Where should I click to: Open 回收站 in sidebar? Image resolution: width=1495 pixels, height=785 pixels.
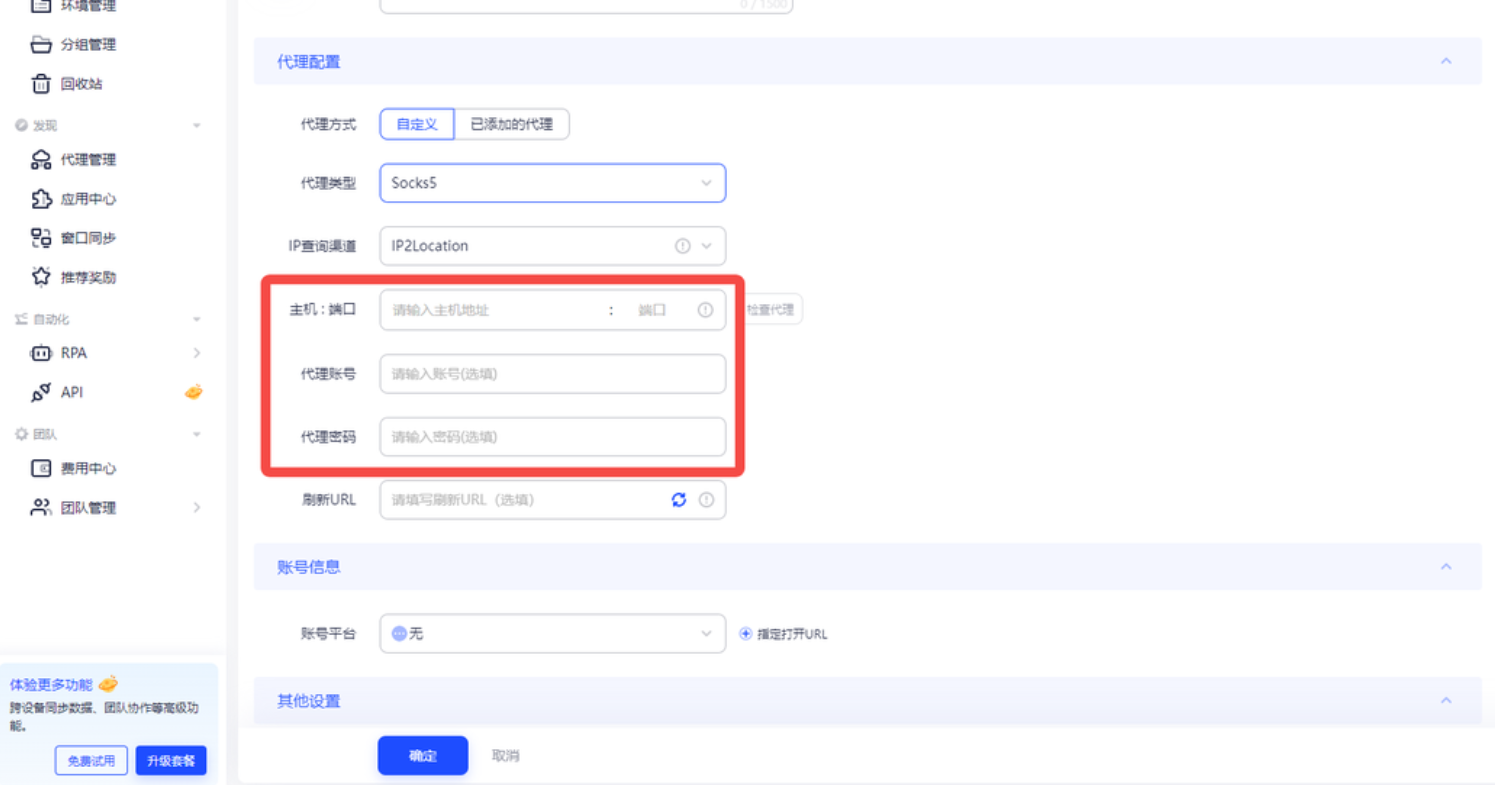pos(81,84)
